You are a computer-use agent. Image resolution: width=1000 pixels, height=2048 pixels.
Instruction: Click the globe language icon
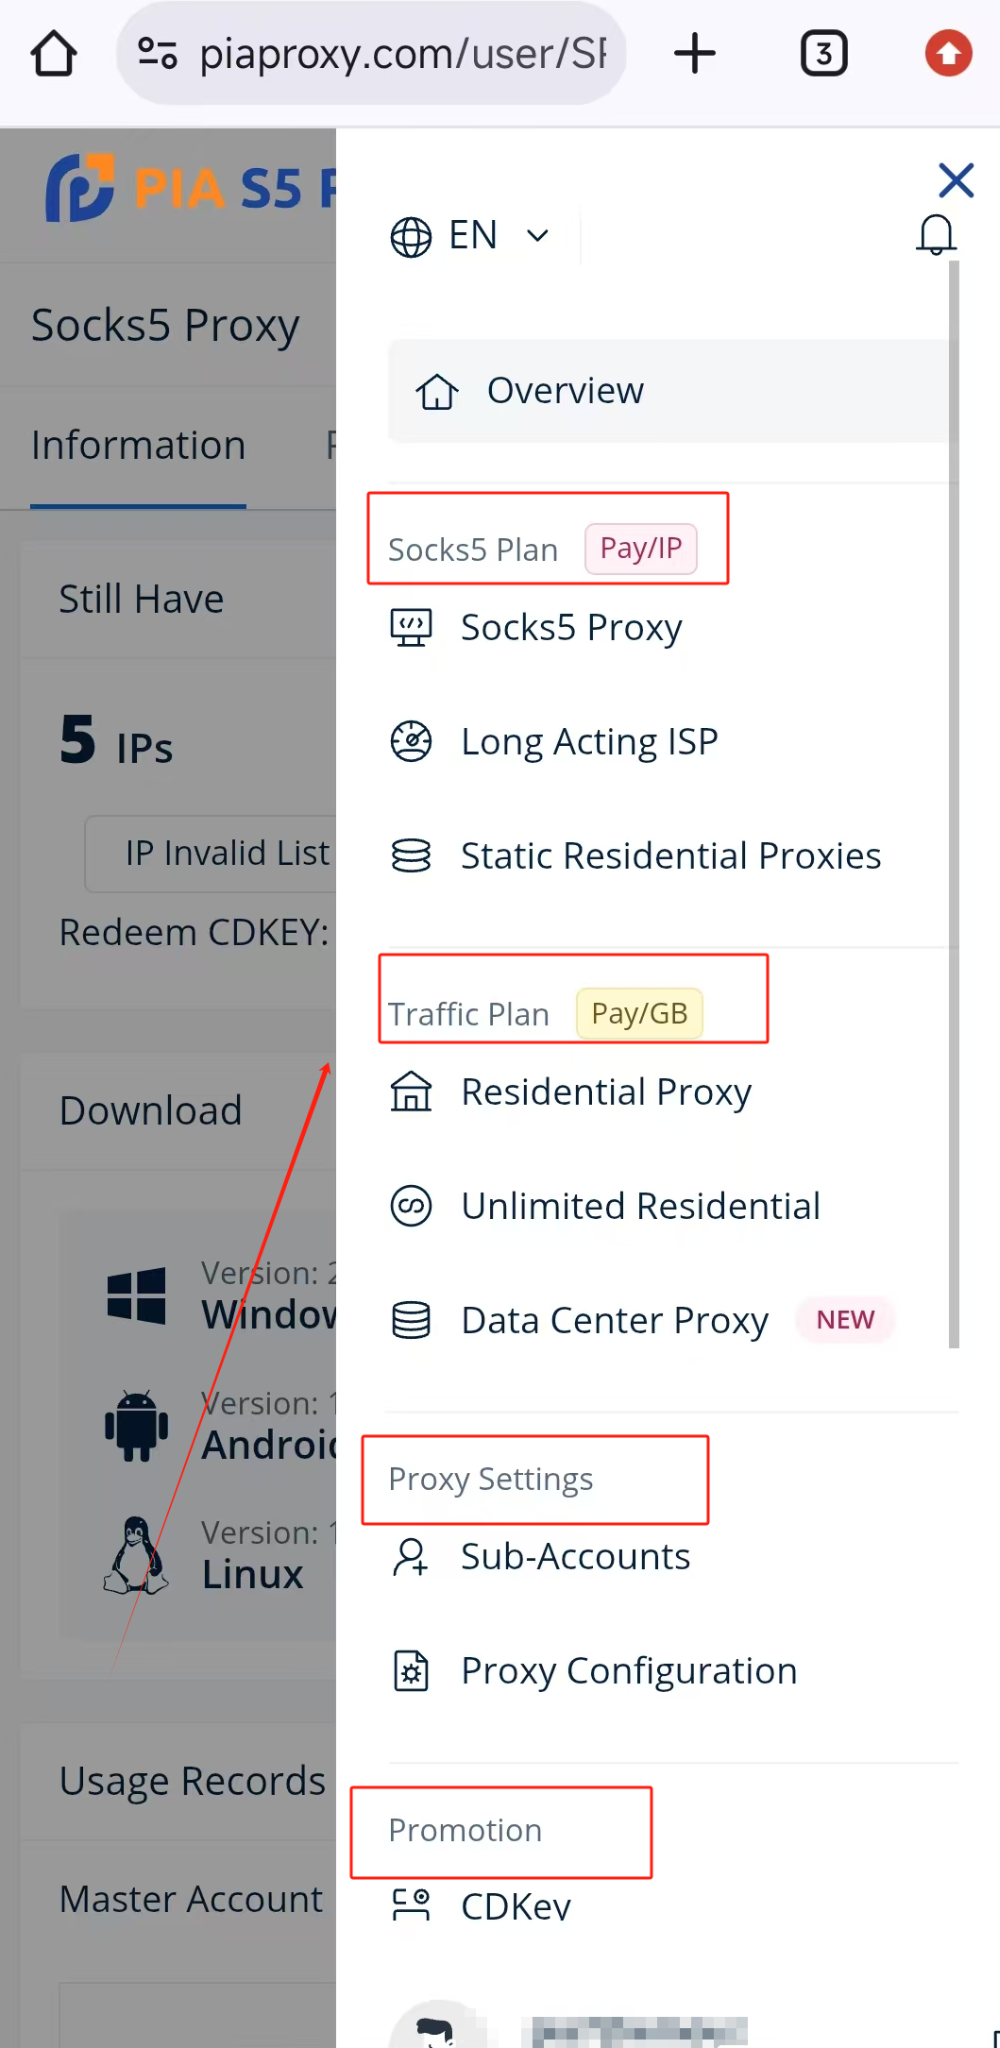[411, 237]
